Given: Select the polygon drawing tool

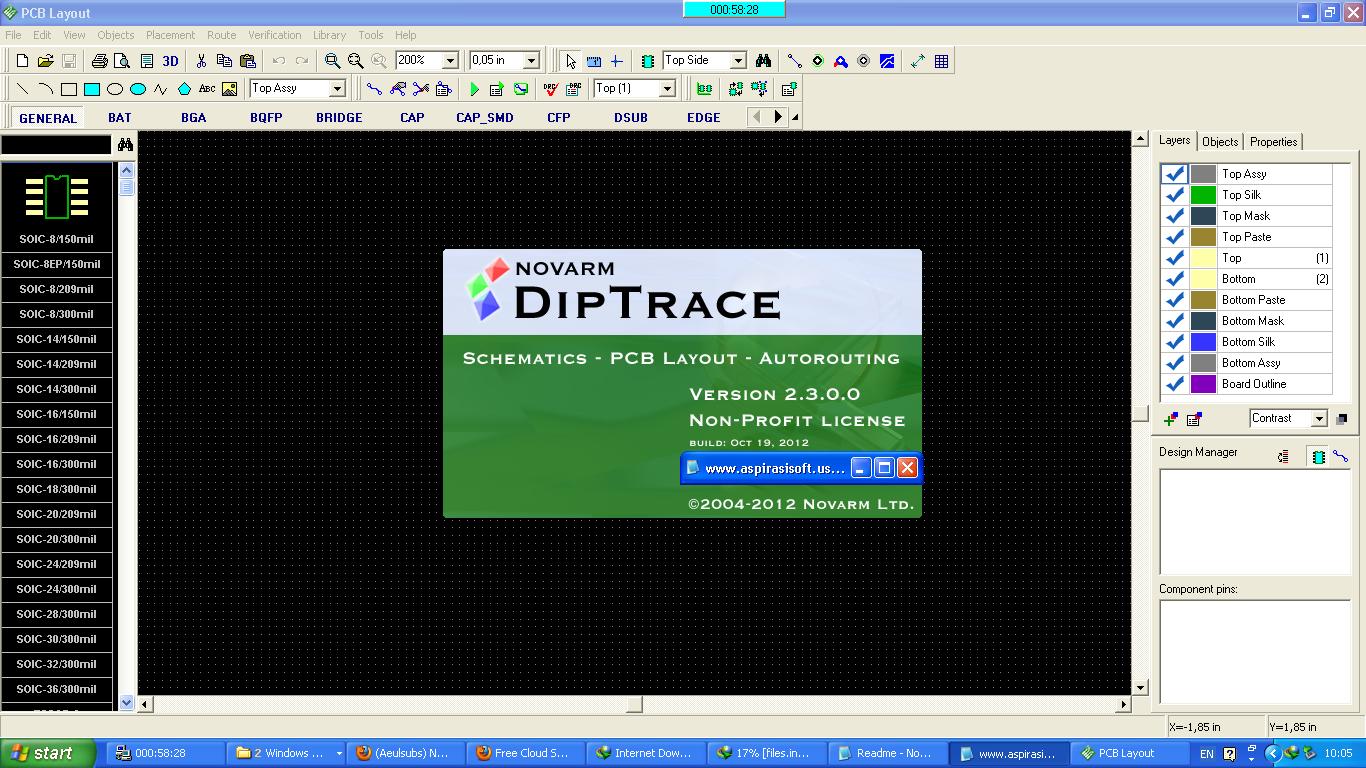Looking at the screenshot, I should pyautogui.click(x=184, y=89).
